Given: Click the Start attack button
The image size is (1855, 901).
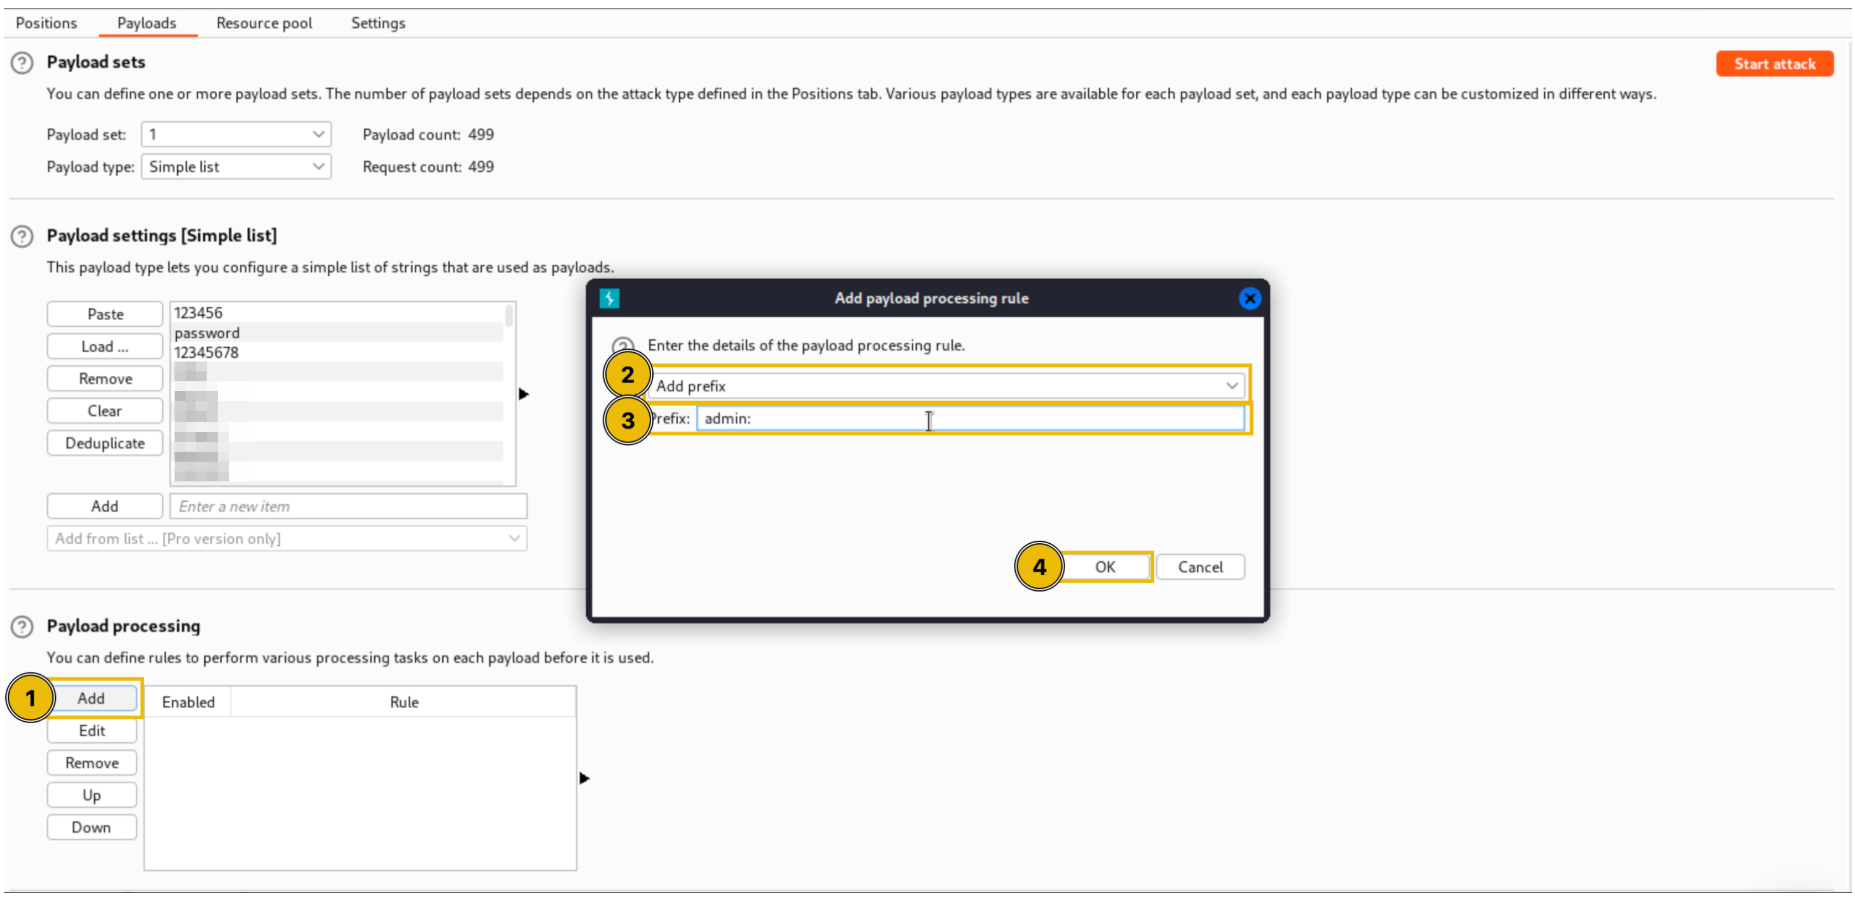Looking at the screenshot, I should 1774,64.
